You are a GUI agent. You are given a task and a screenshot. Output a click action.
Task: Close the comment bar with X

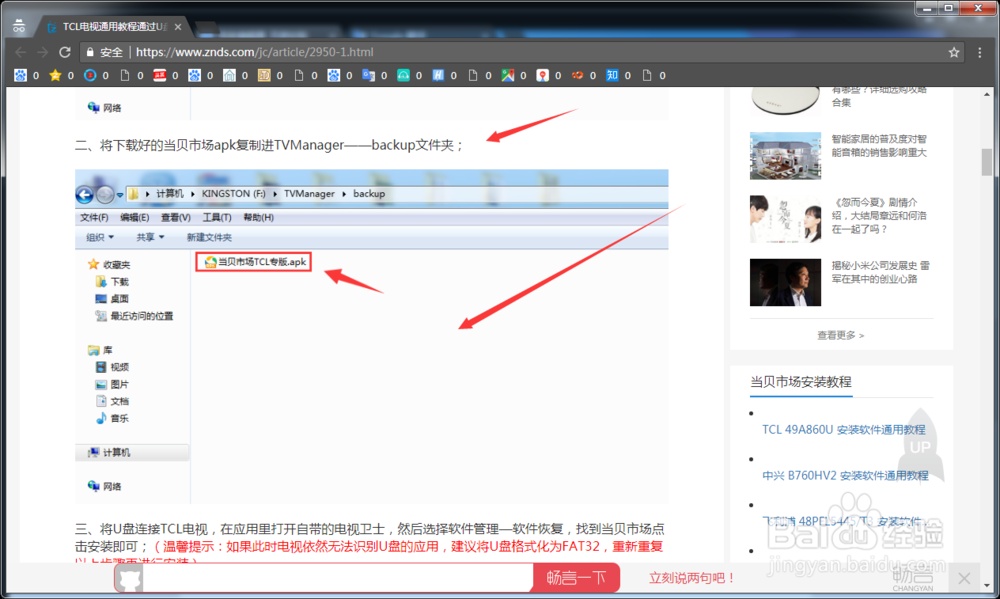[x=964, y=579]
